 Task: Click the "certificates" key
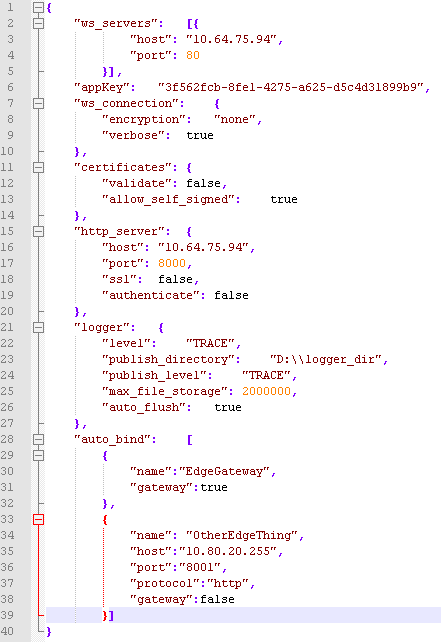point(123,167)
